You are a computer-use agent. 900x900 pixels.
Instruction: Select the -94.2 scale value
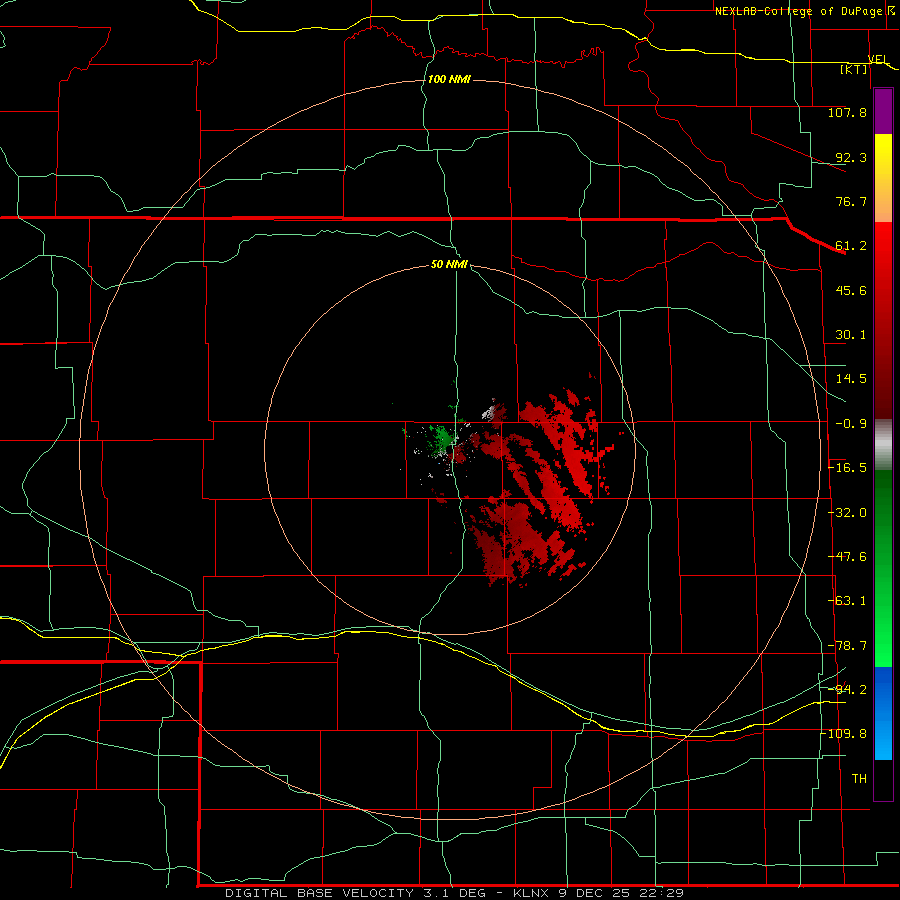click(x=848, y=689)
